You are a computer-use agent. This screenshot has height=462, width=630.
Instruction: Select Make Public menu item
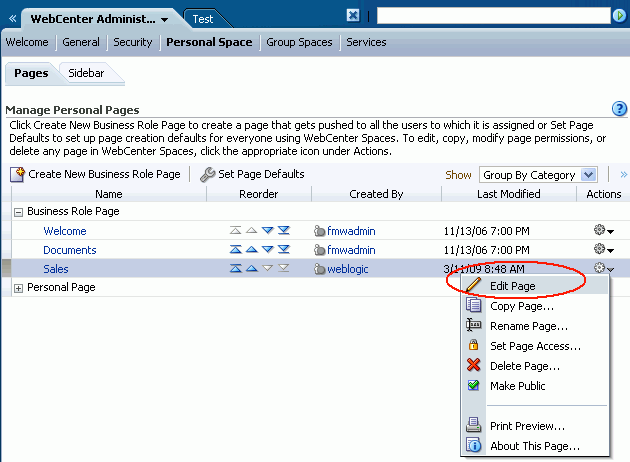pos(534,386)
